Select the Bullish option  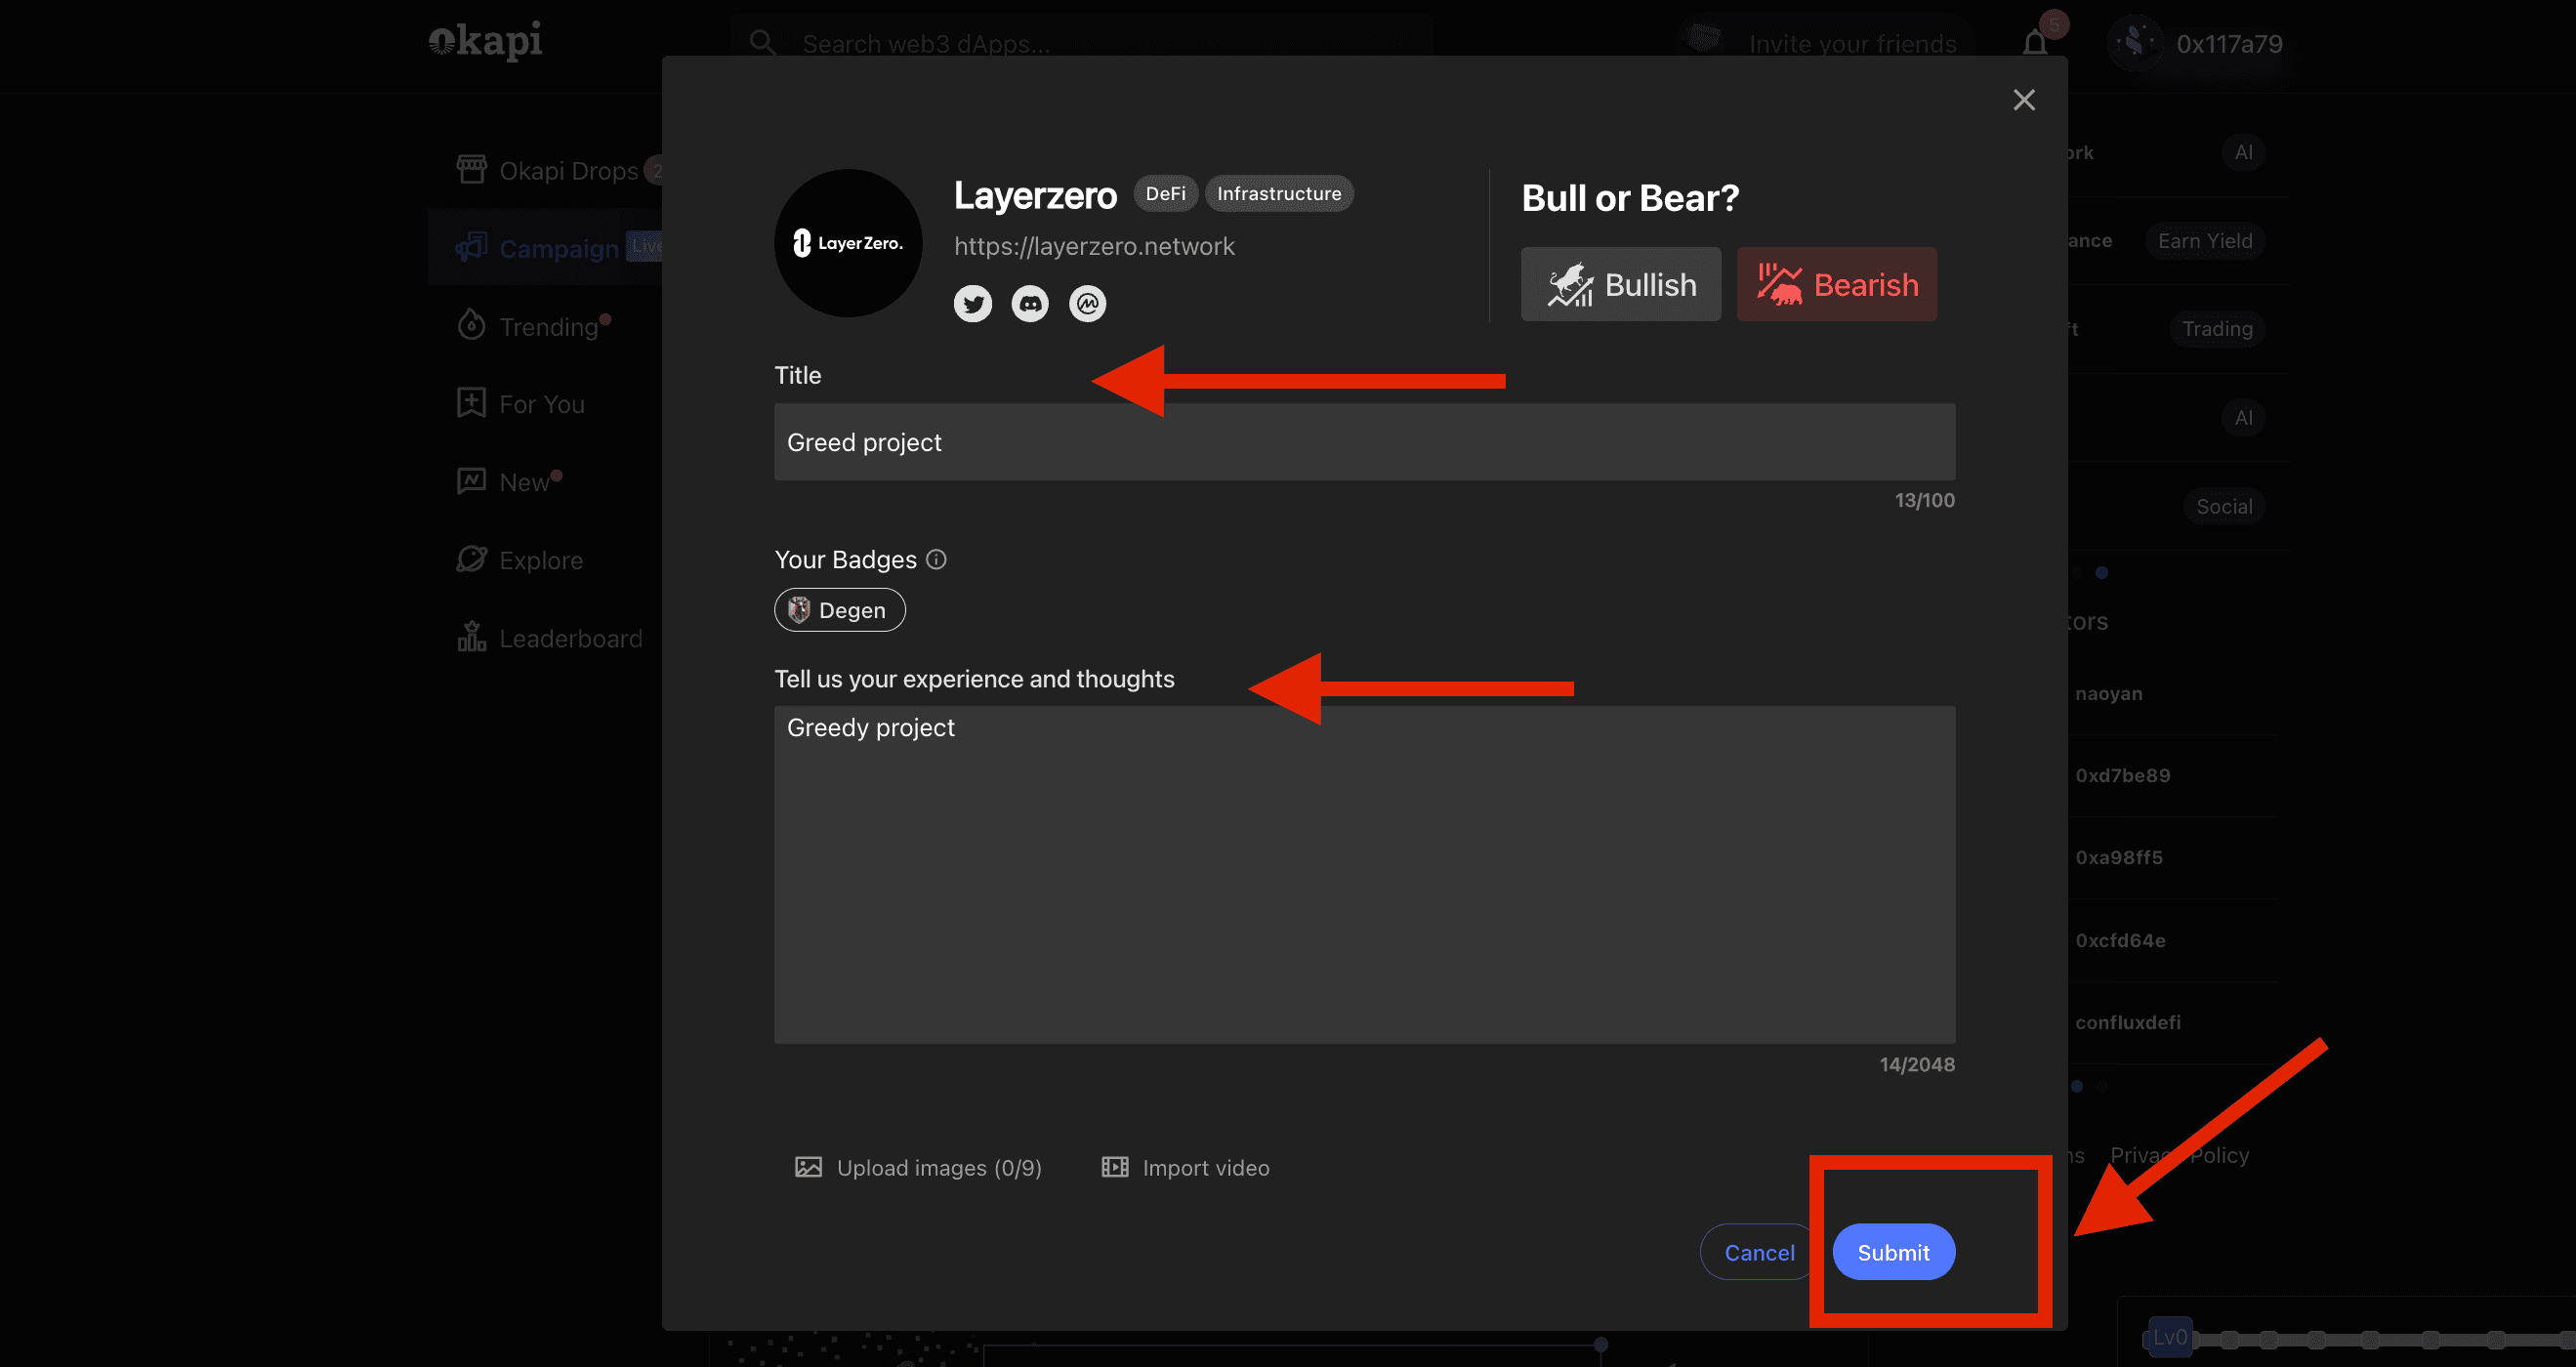click(x=1621, y=284)
